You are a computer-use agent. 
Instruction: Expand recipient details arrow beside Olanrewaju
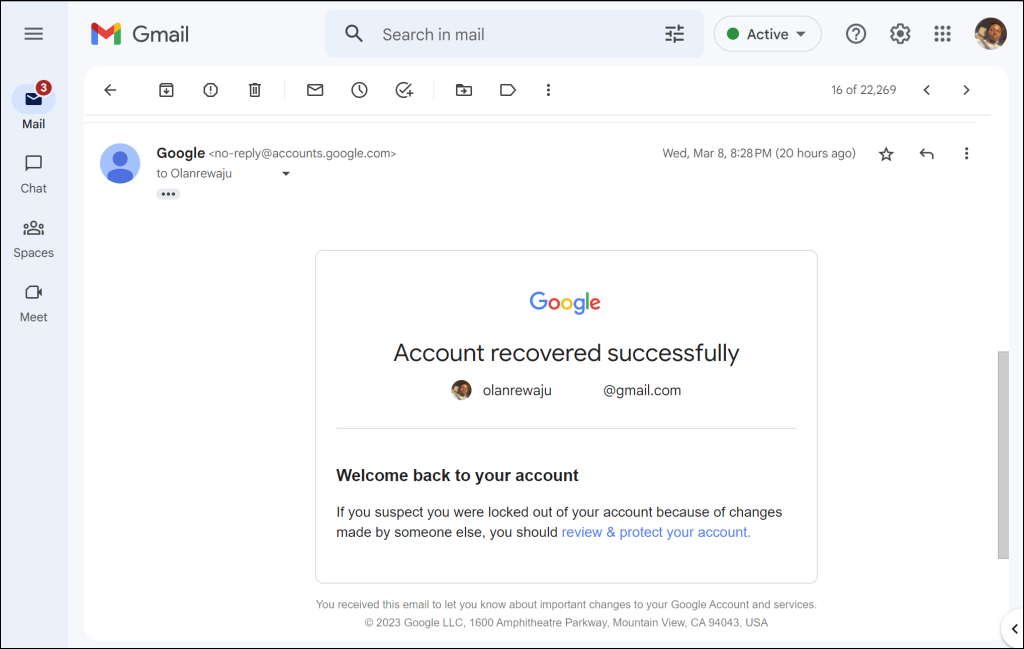(x=286, y=174)
